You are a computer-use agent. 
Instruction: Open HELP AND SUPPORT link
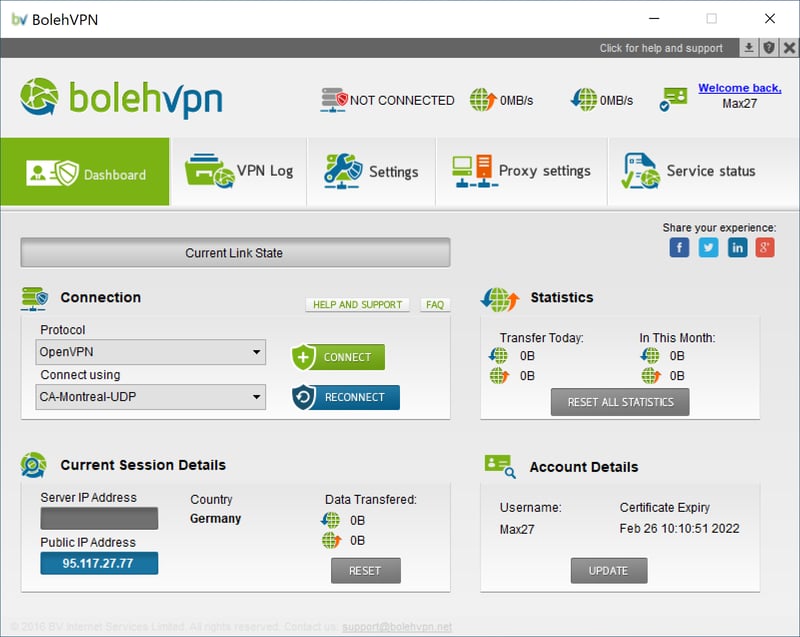[358, 304]
